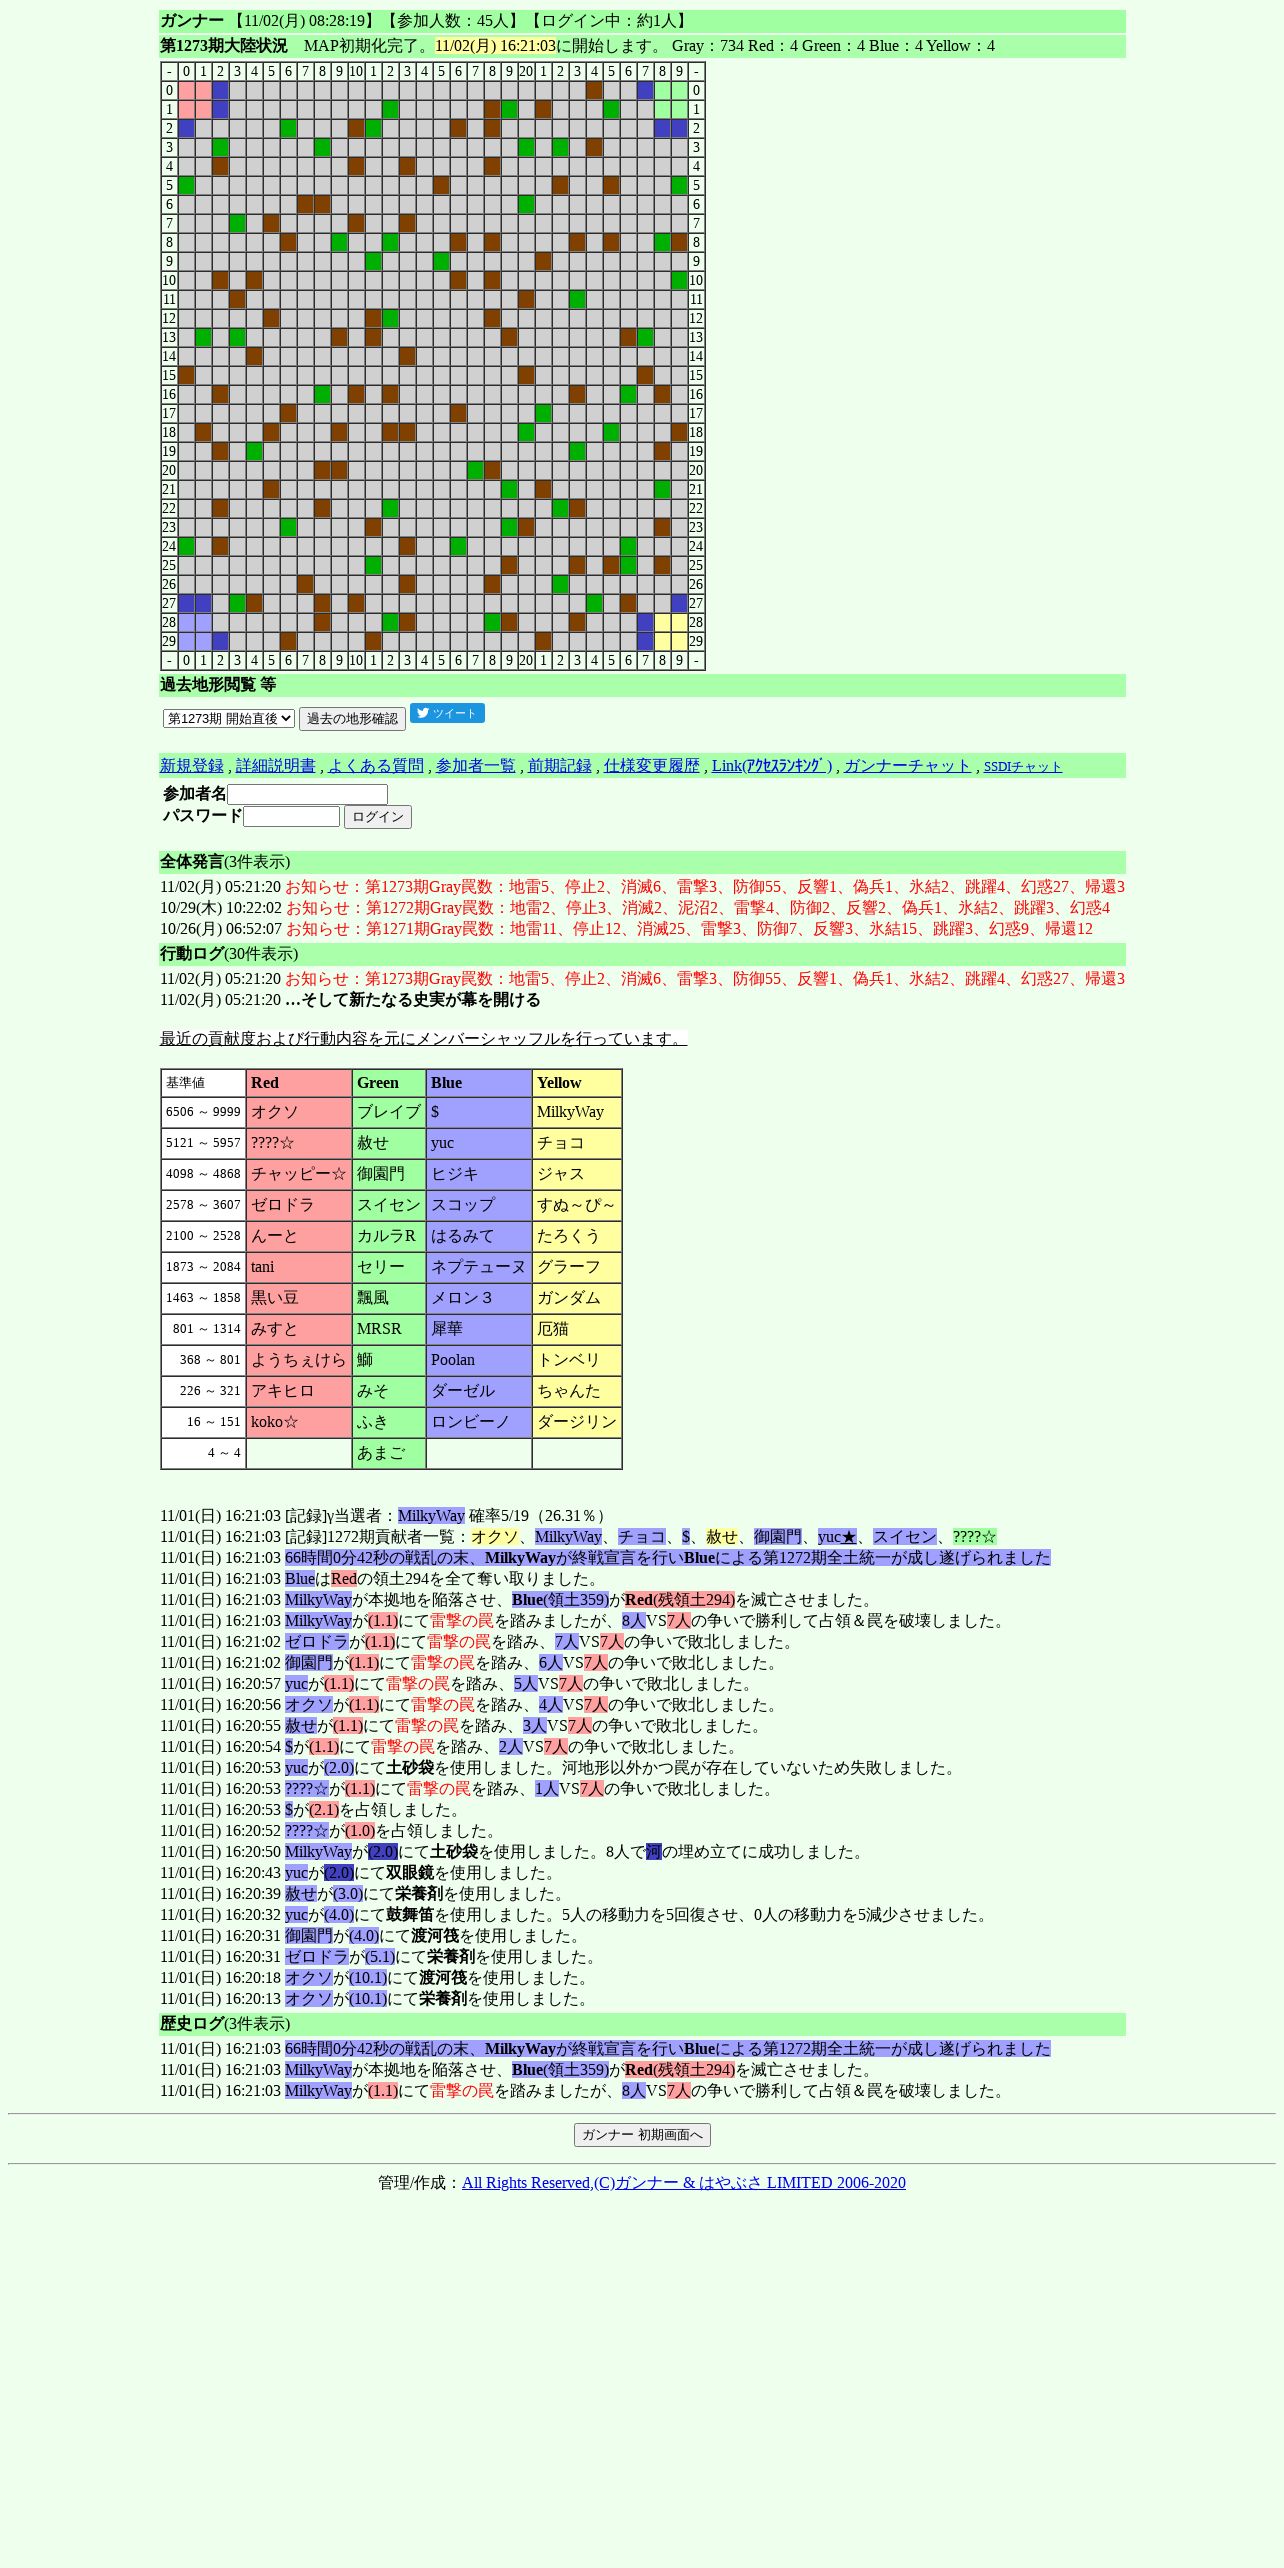Click the 過去の地形確認 button

[352, 719]
